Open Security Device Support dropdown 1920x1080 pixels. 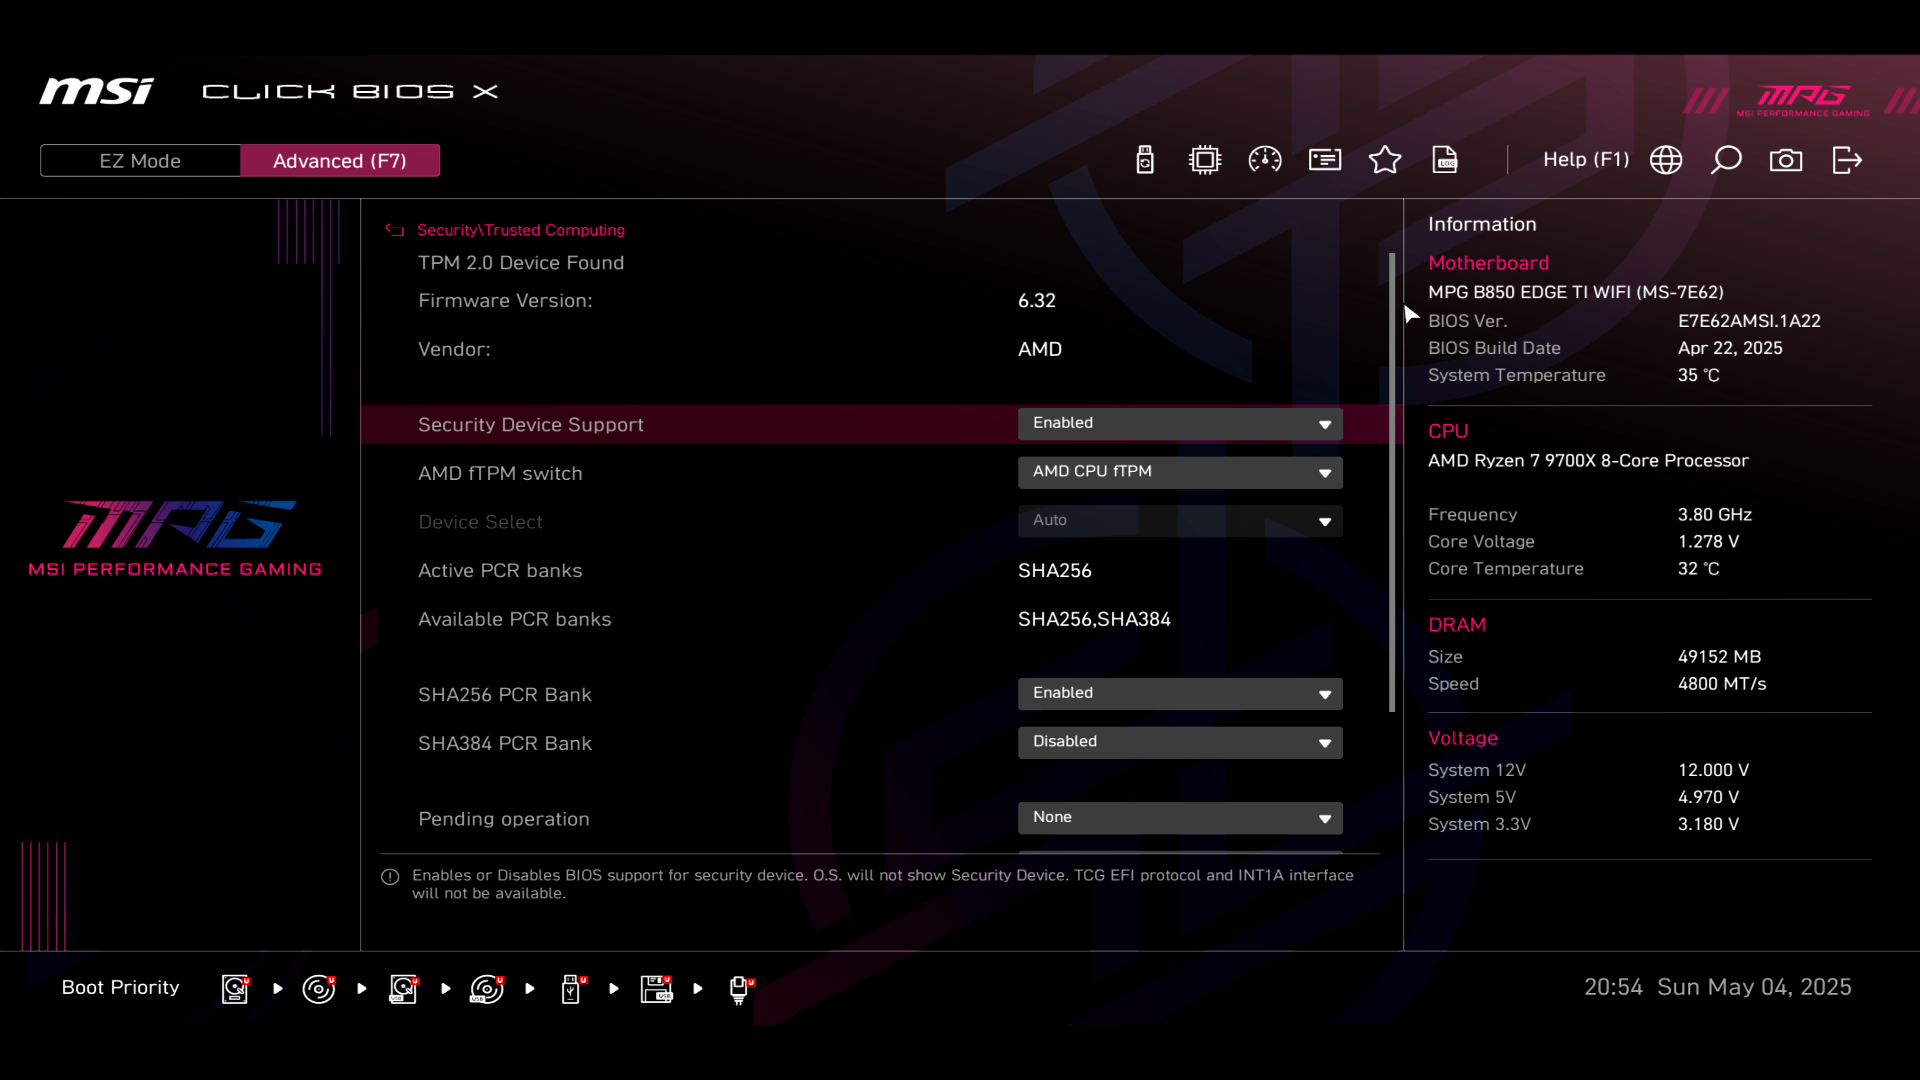(x=1180, y=424)
